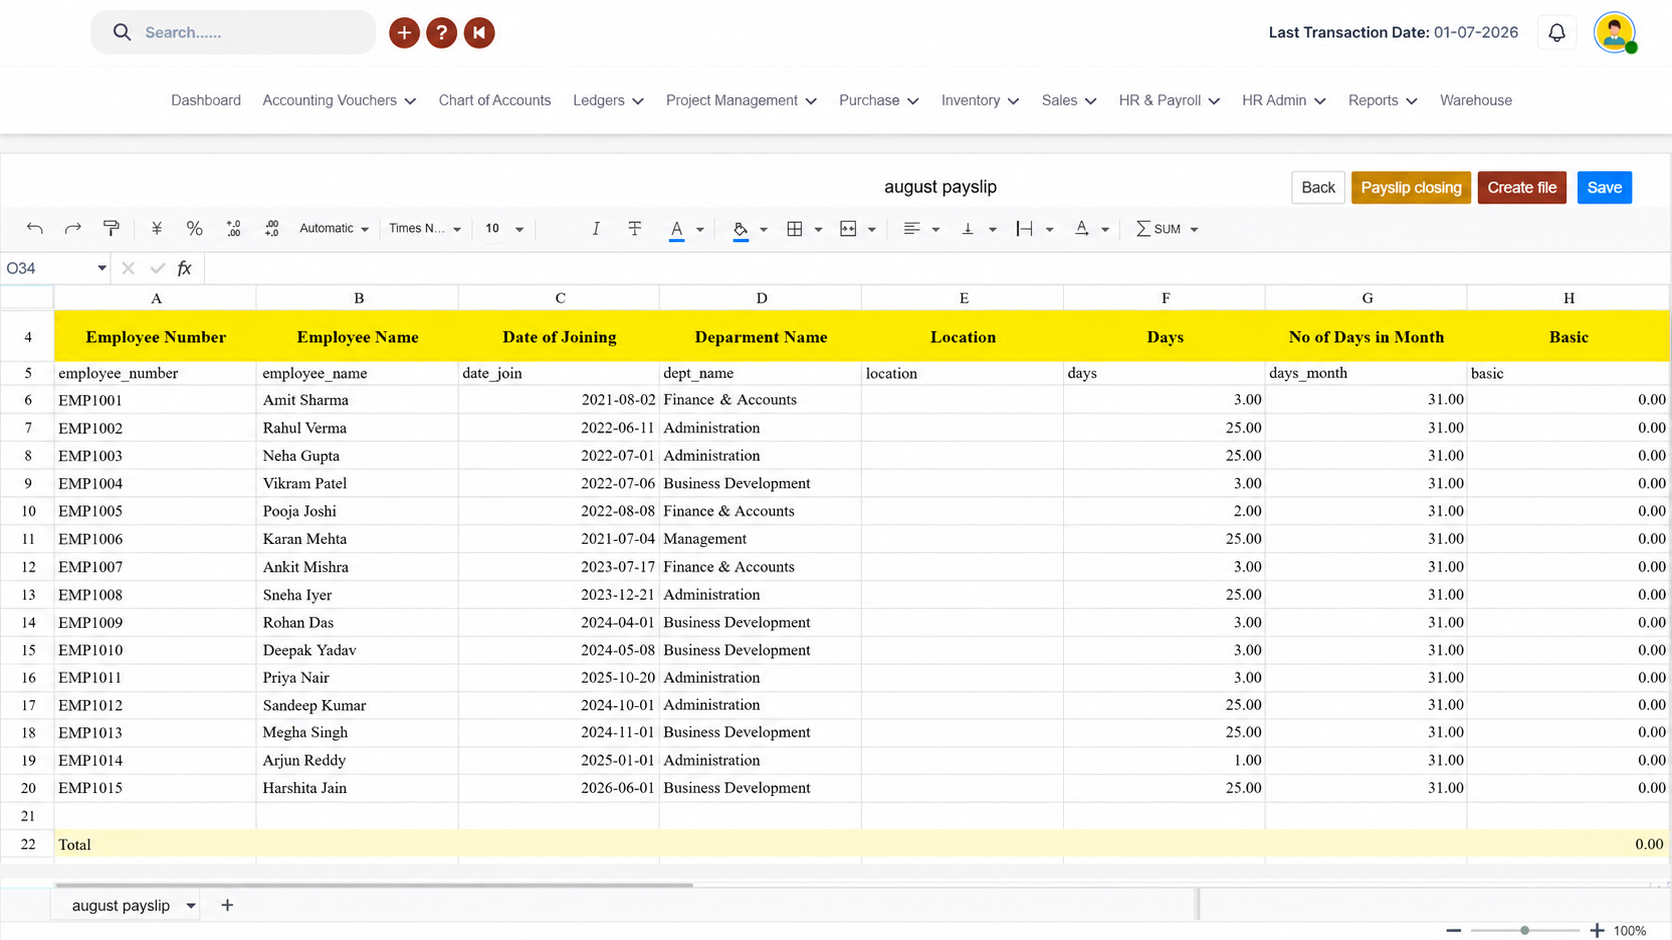
Task: Click the undo arrow icon
Action: 35,229
